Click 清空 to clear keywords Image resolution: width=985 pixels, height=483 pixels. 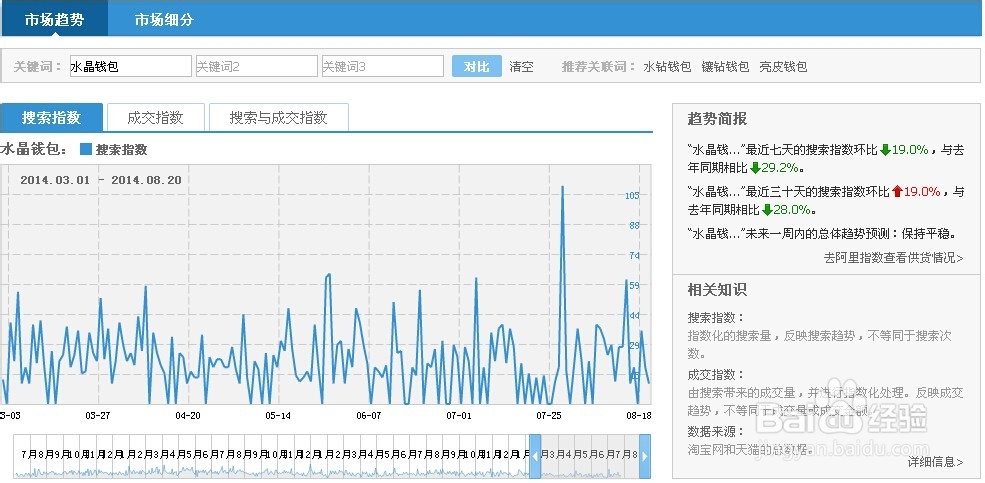tap(521, 67)
